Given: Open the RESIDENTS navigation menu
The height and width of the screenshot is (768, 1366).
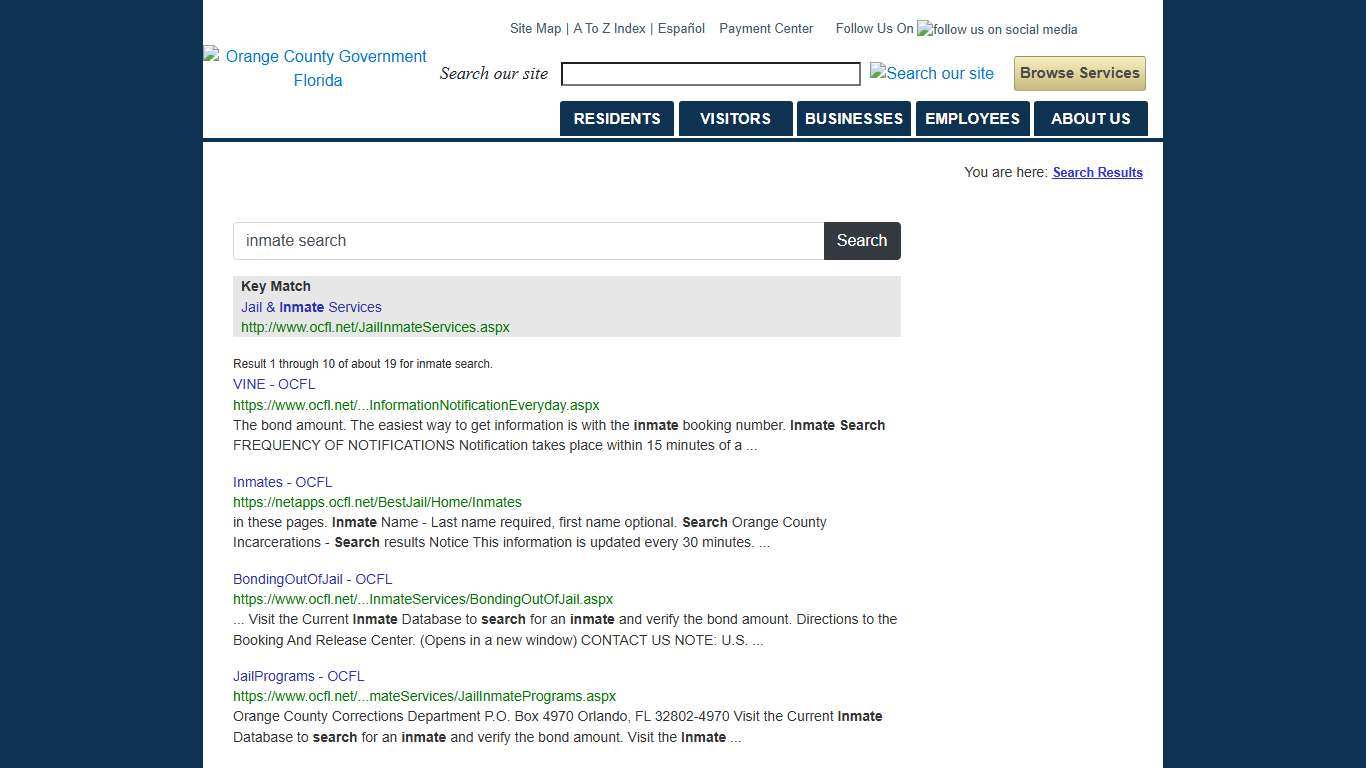Looking at the screenshot, I should (616, 118).
